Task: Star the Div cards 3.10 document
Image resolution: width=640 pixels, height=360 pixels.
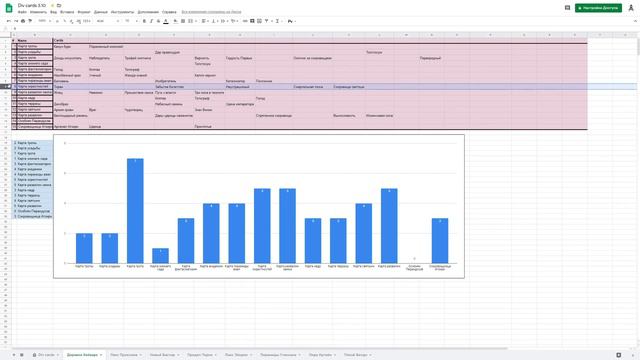Action: (x=52, y=6)
